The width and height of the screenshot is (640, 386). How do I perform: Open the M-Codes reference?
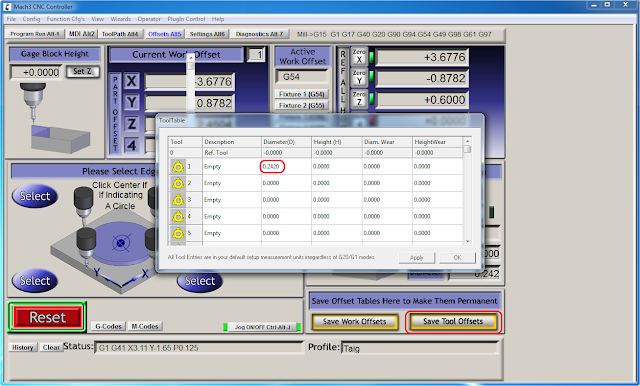(145, 326)
